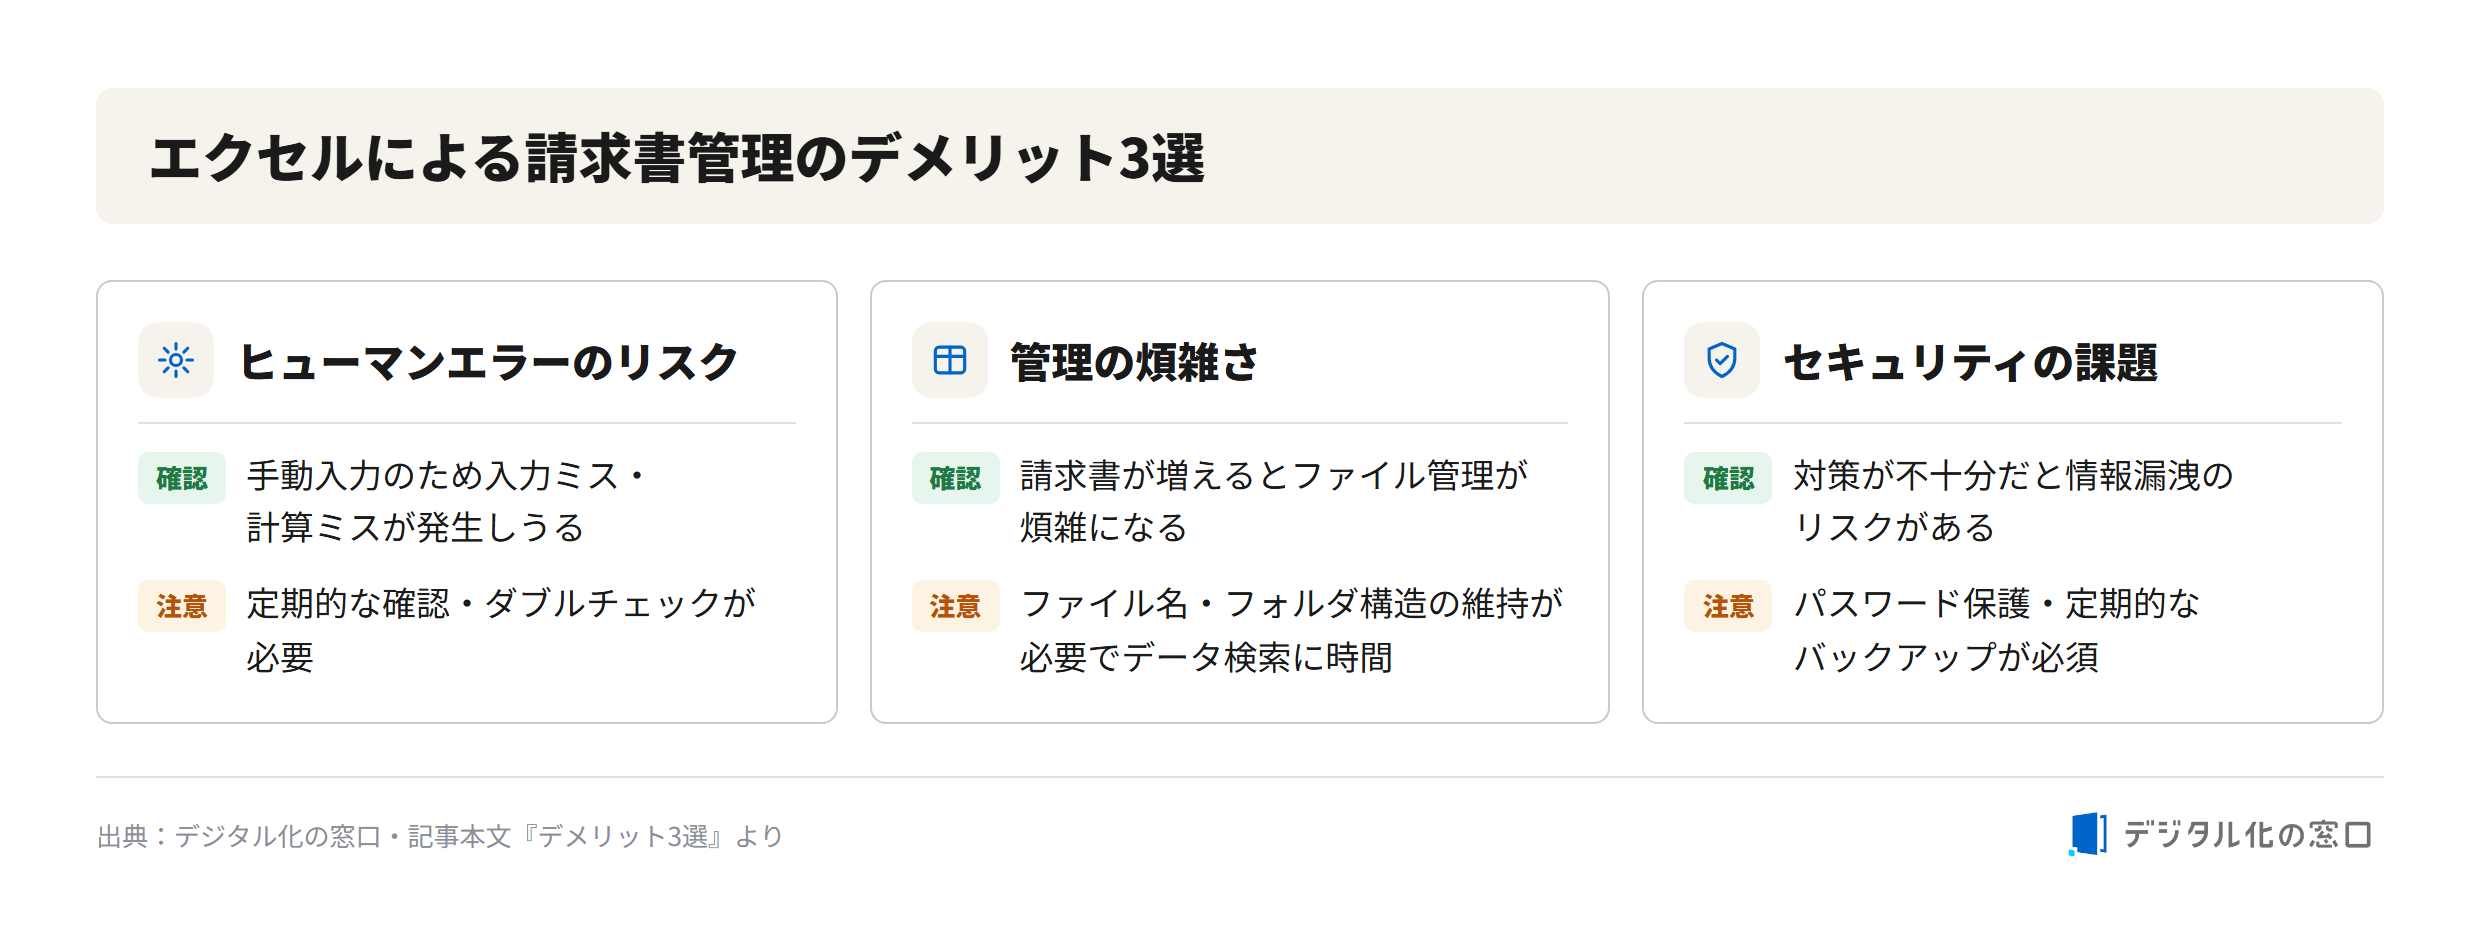Click the text 対策が不十分だと情報漏洩のリスクがある
Screen dimensions: 2480x950
(x=2013, y=501)
